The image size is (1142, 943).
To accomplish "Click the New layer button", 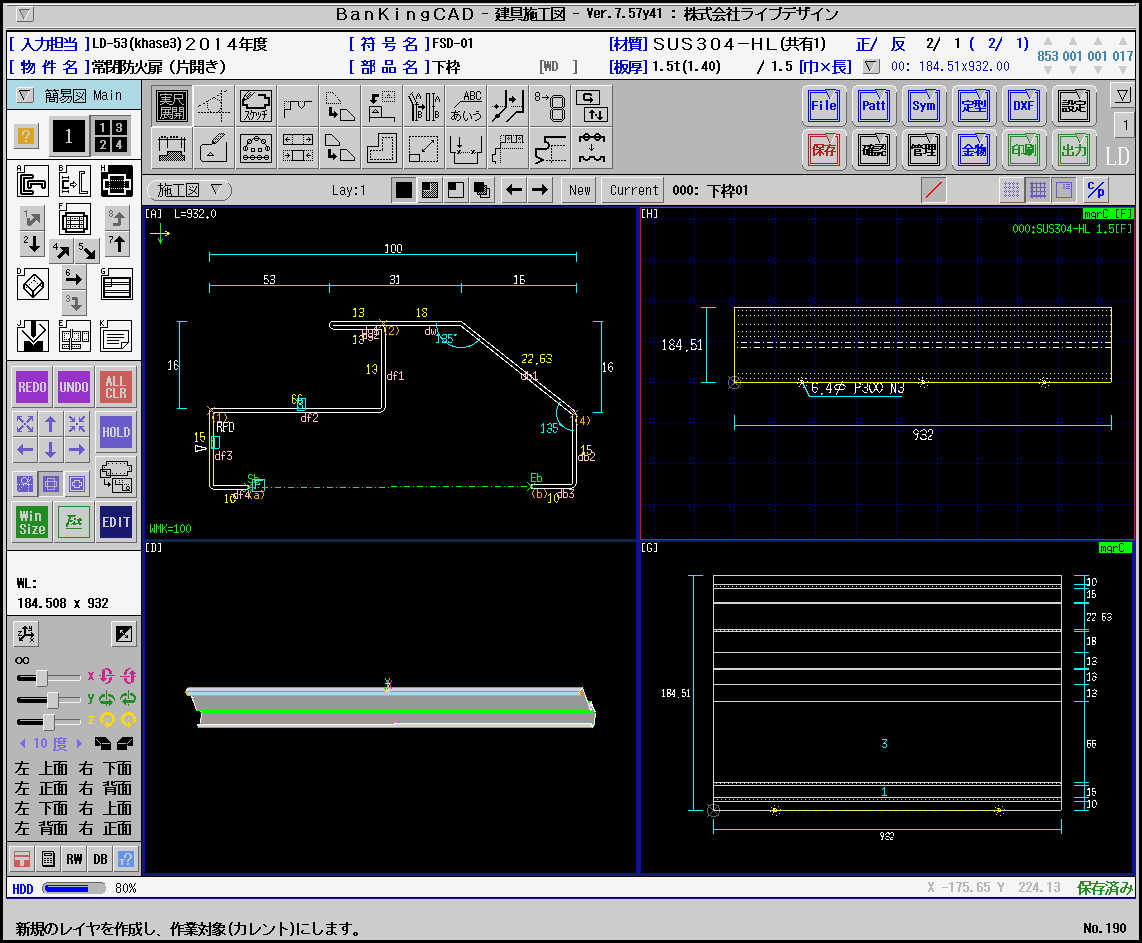I will (x=580, y=190).
